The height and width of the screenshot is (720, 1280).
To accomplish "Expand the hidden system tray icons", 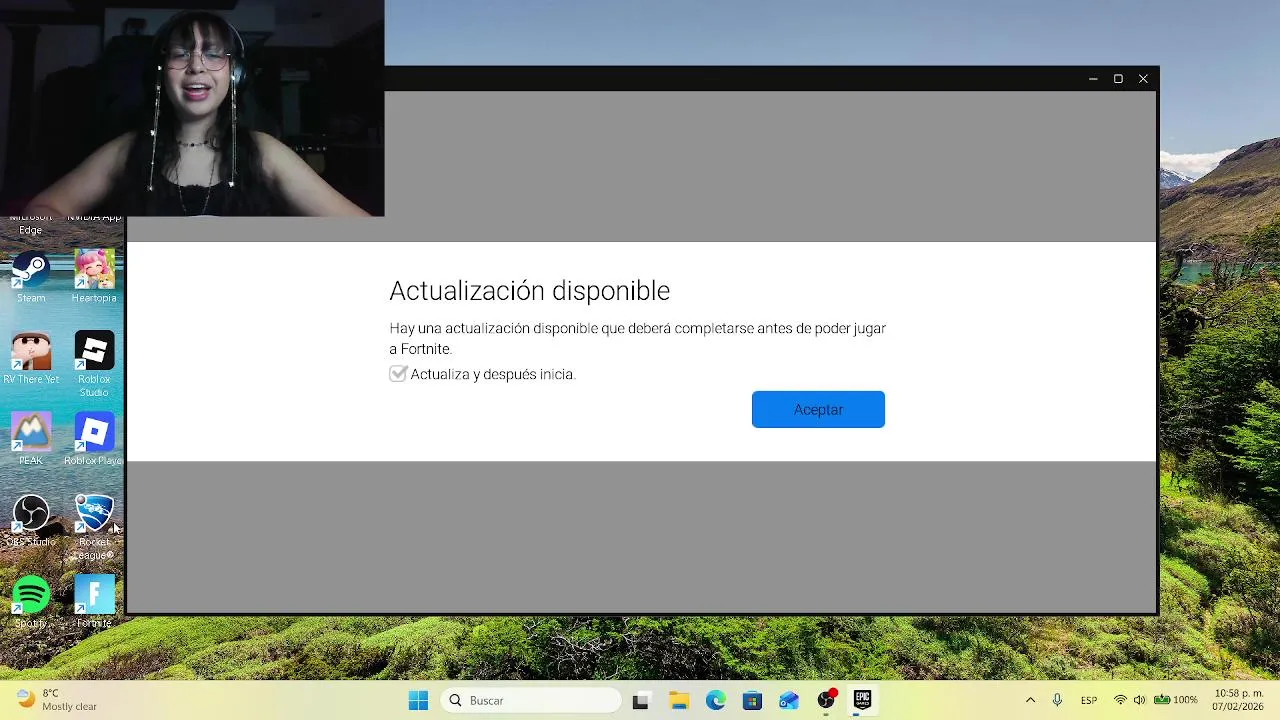I will [1030, 700].
